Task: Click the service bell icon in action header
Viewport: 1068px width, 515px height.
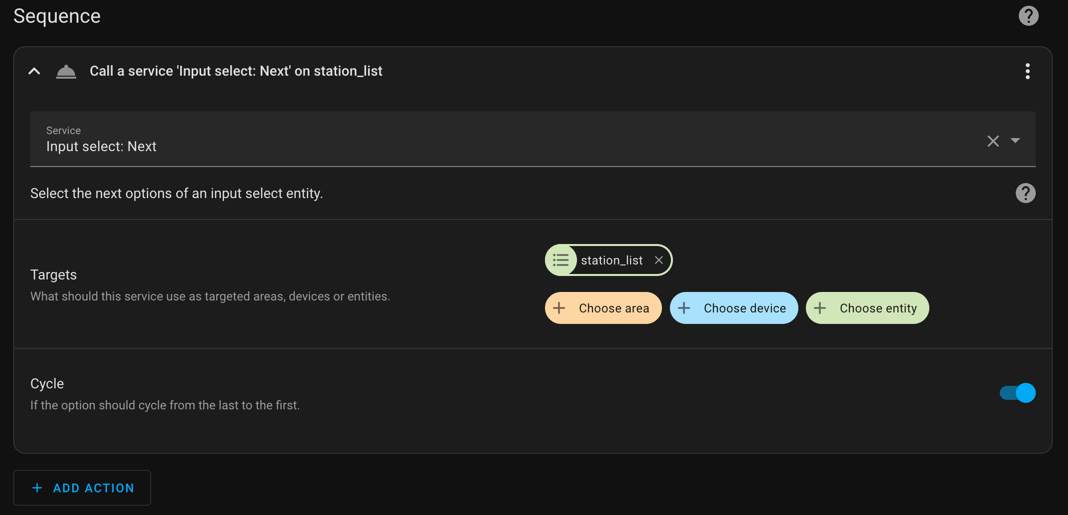Action: tap(66, 71)
